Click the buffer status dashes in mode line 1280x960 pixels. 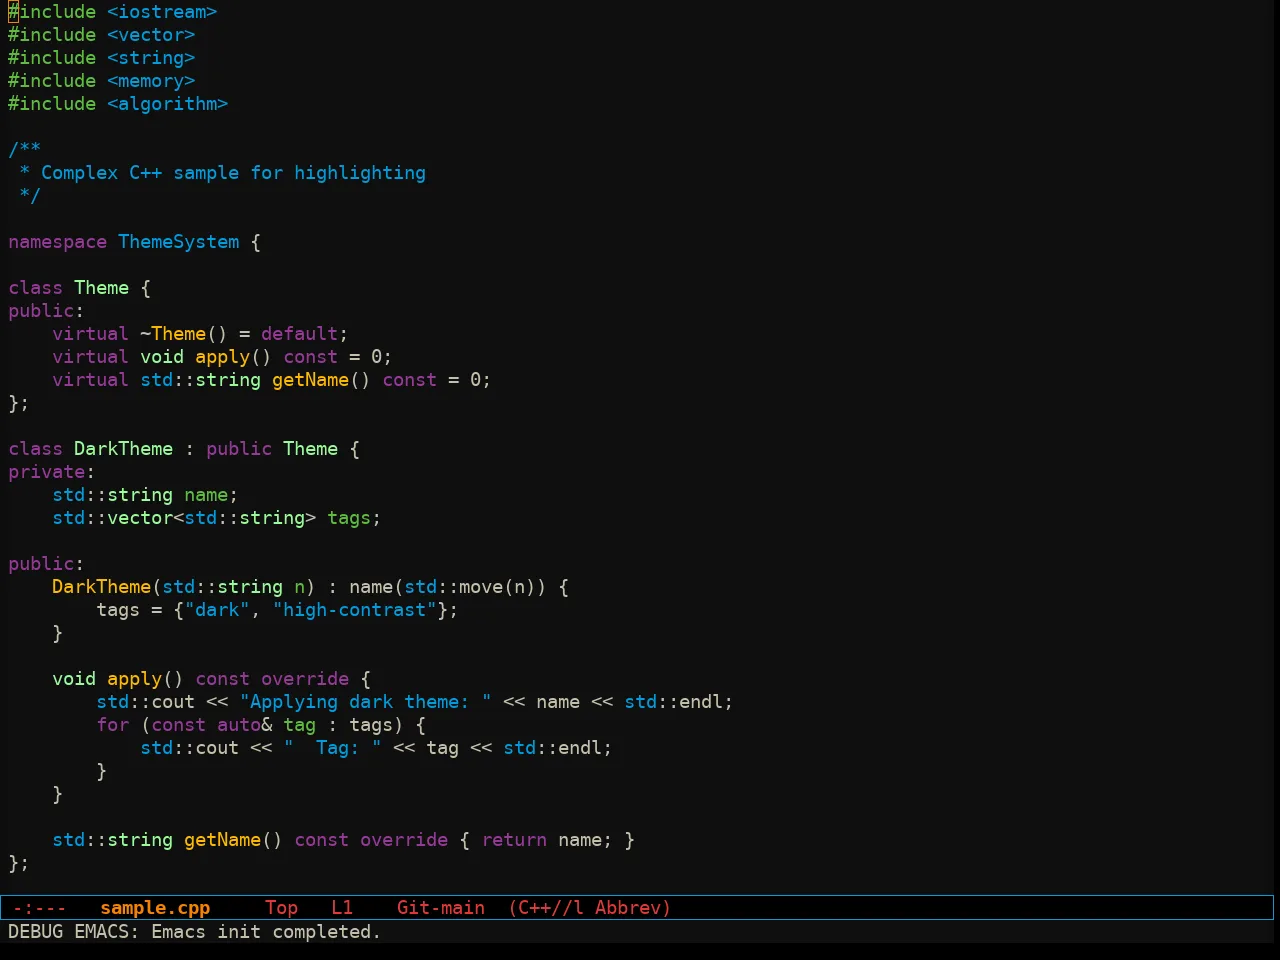pyautogui.click(x=39, y=908)
